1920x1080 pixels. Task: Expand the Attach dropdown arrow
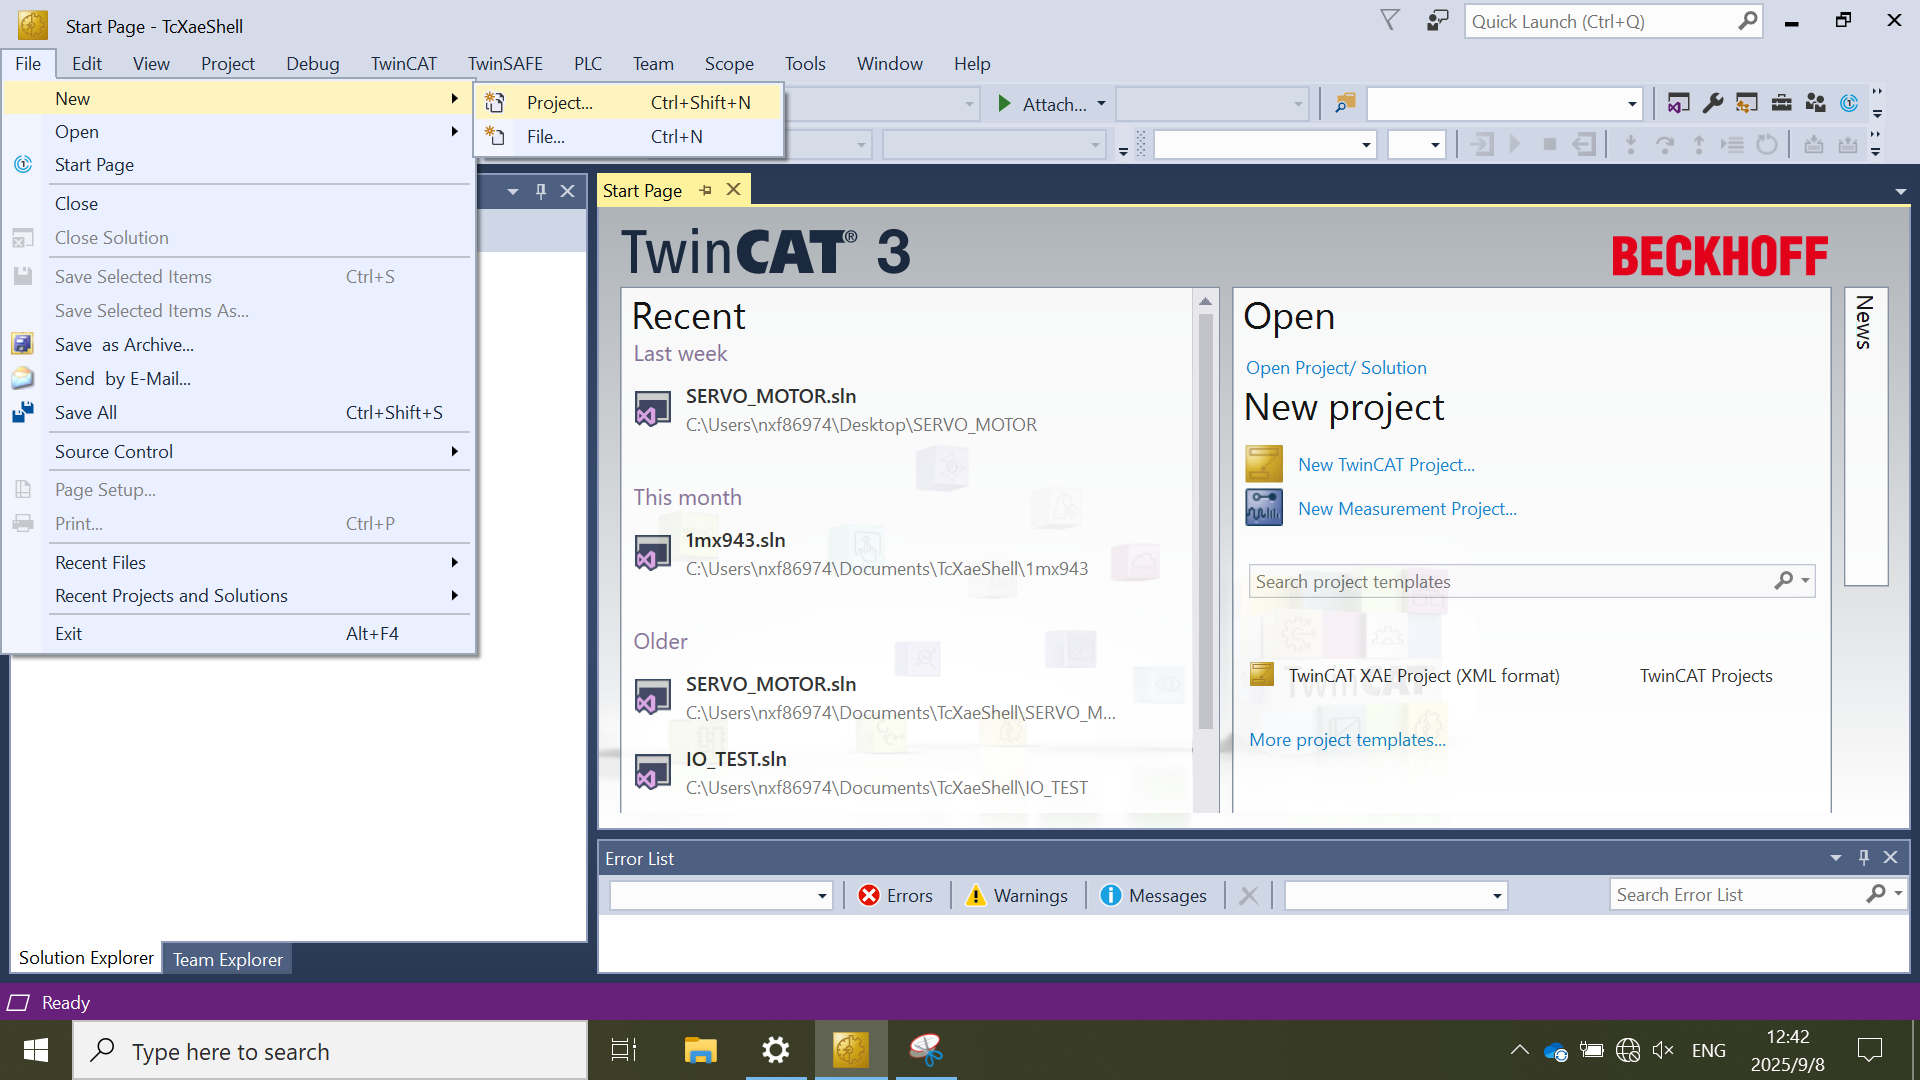coord(1101,104)
